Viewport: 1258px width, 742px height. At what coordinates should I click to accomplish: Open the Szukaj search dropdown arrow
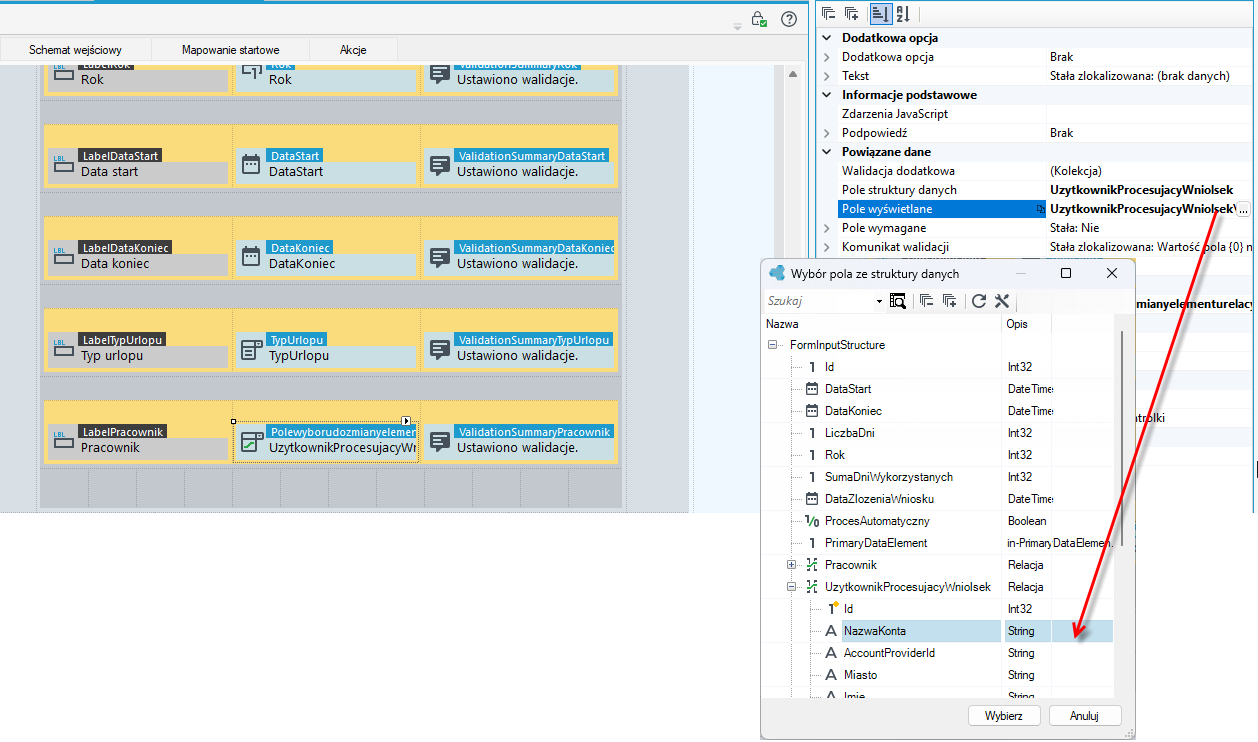pos(880,301)
